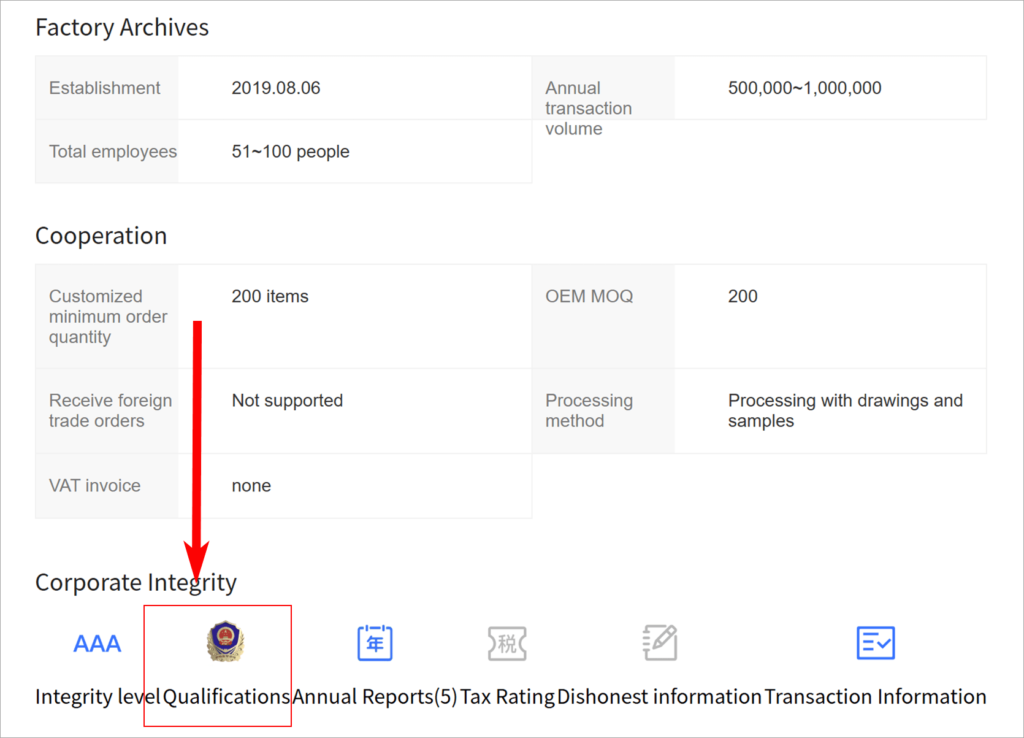The width and height of the screenshot is (1024, 738).
Task: Select the Tax Rating ticket icon
Action: 507,642
